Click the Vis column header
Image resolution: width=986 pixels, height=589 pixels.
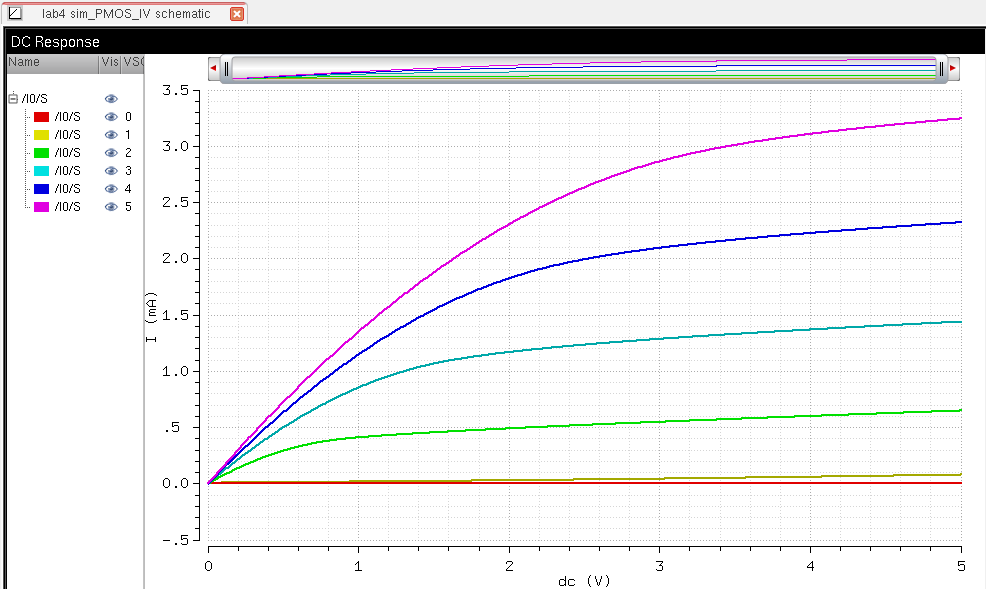(x=109, y=62)
